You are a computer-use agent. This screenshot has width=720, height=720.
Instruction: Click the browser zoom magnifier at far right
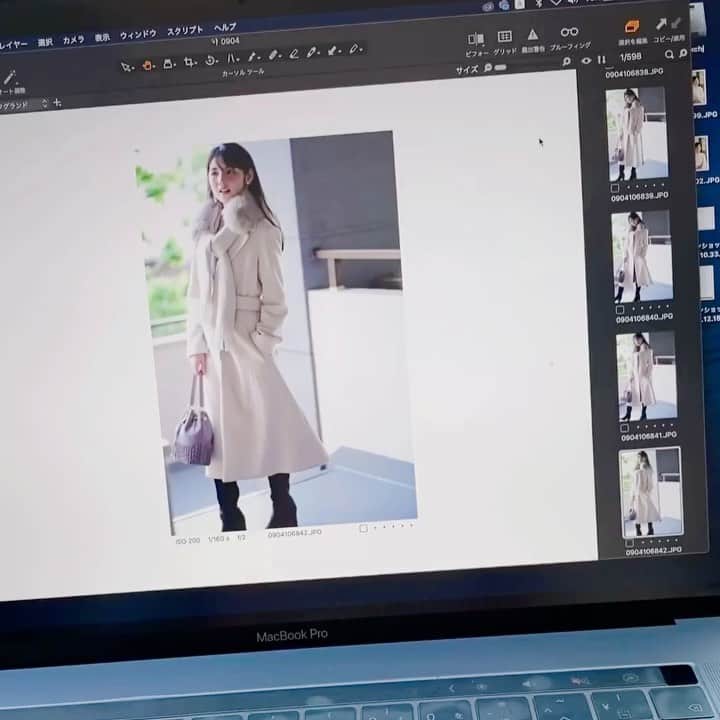click(x=683, y=53)
